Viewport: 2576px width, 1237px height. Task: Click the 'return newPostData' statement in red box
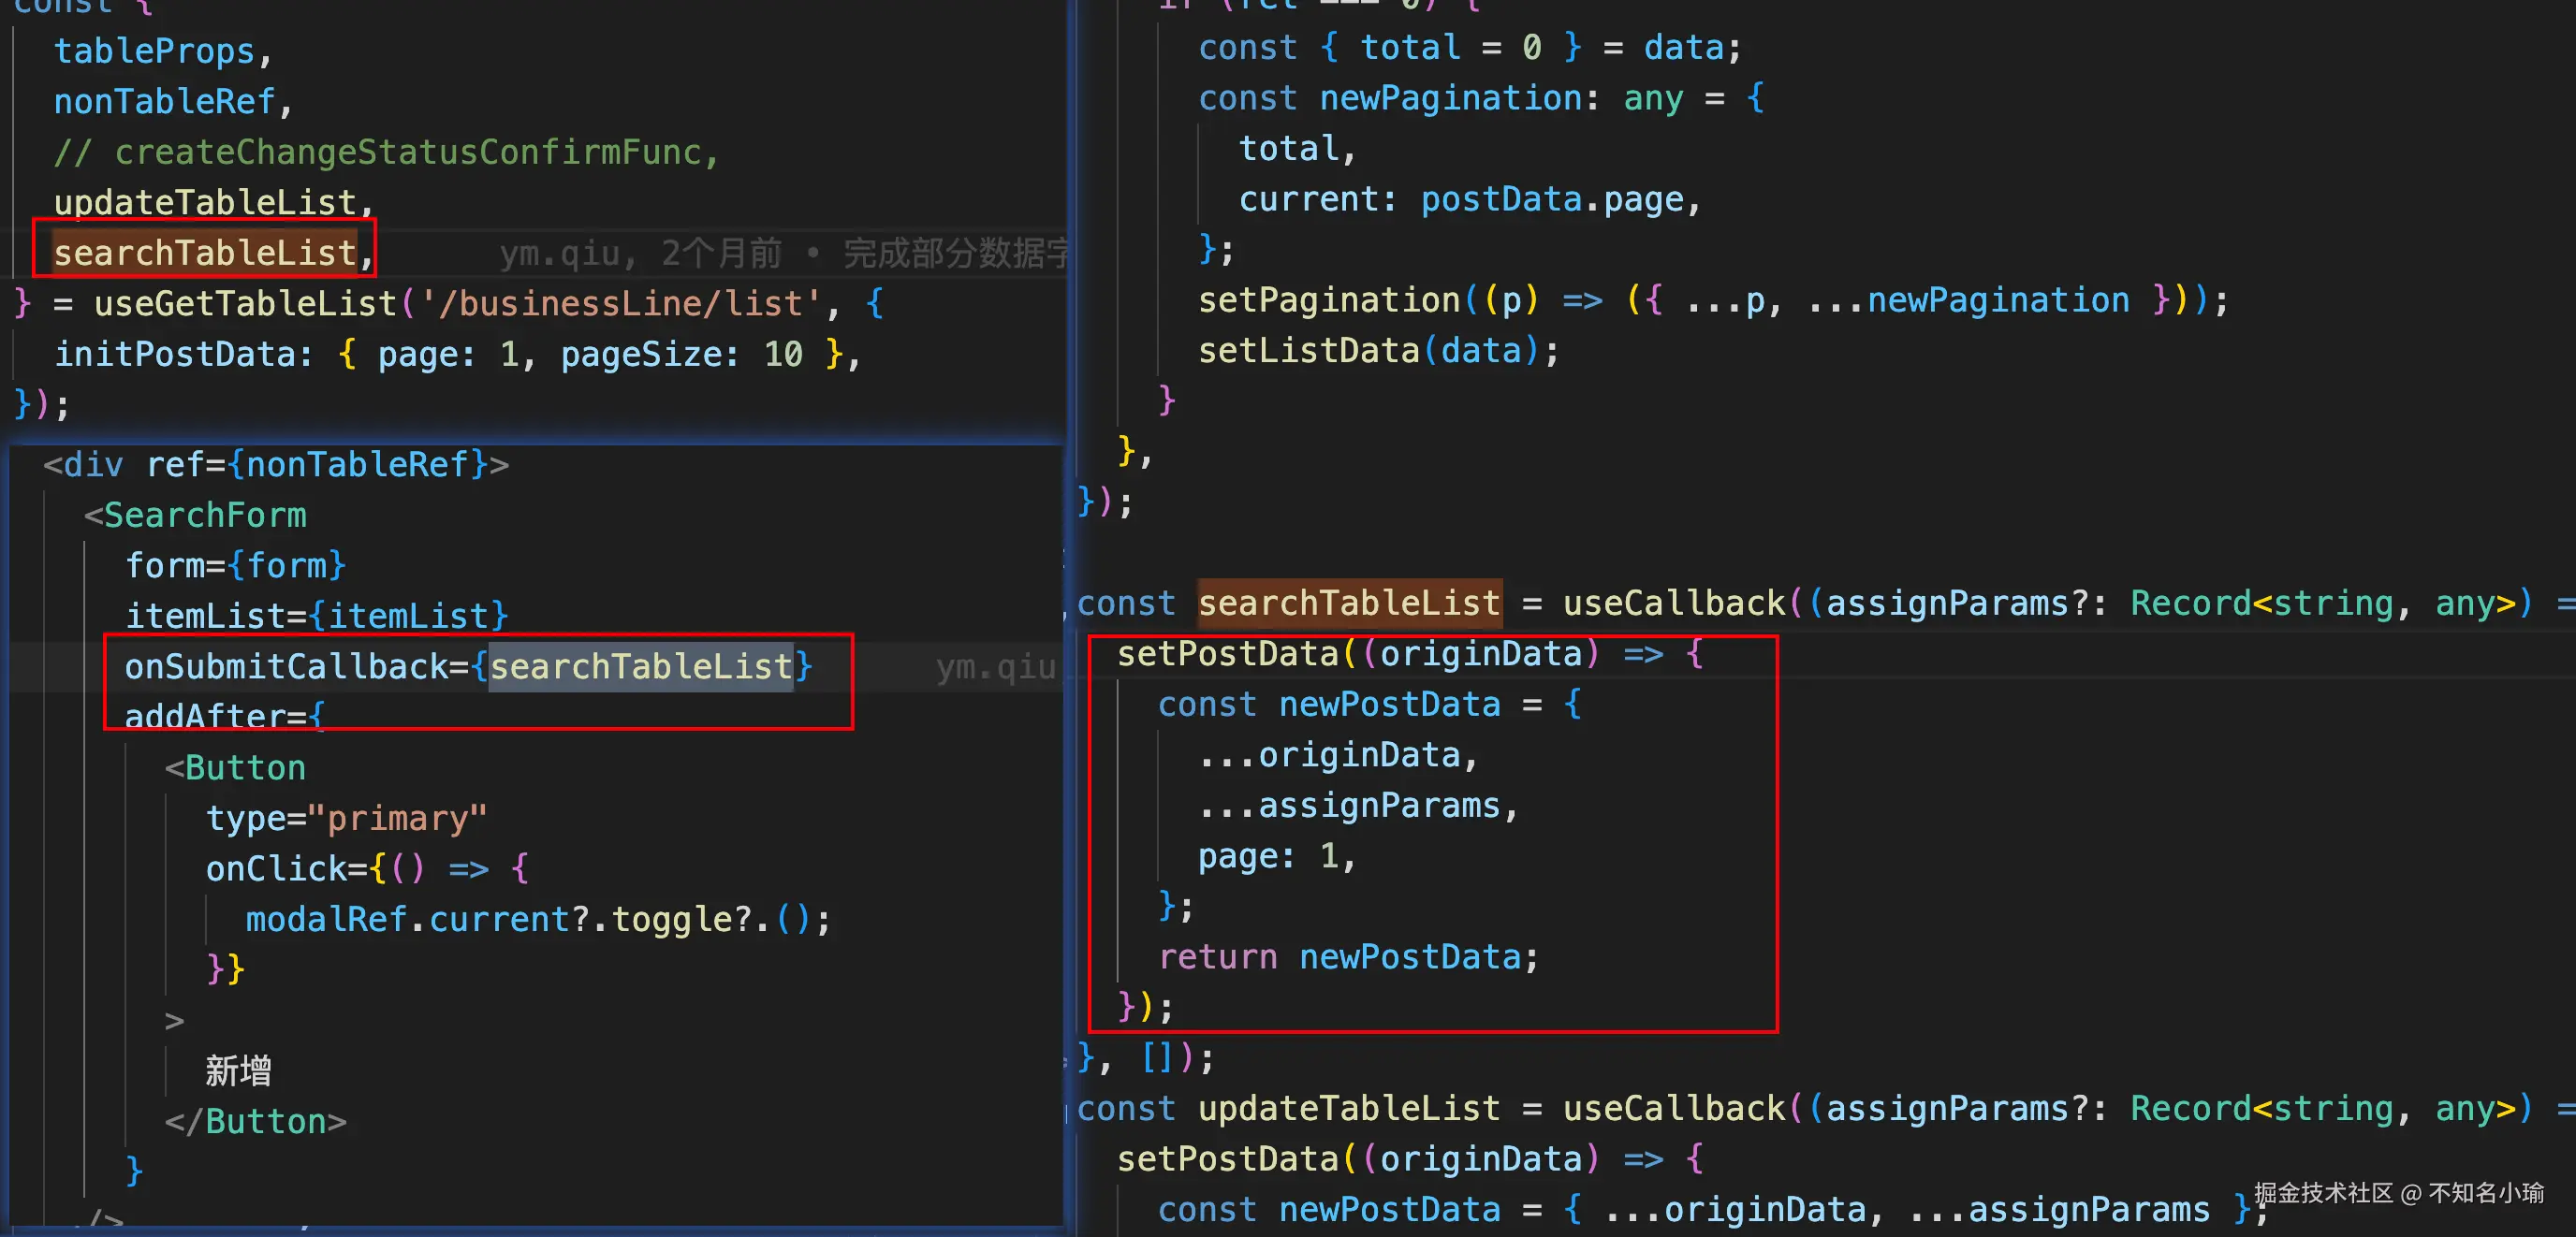pyautogui.click(x=1347, y=957)
